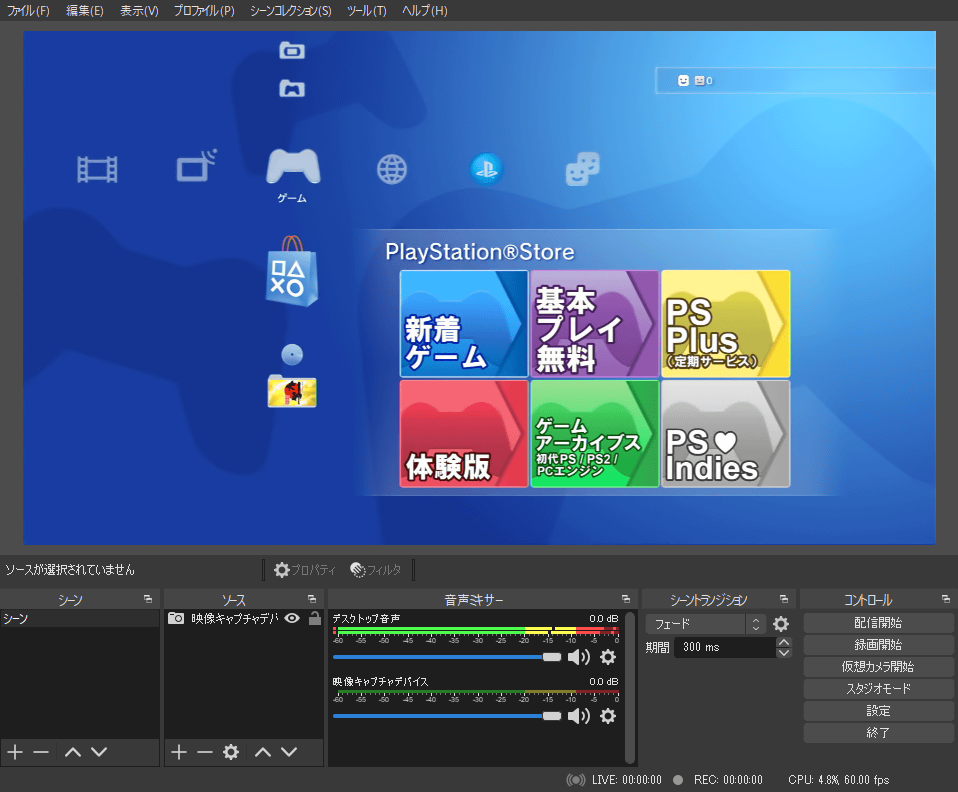The height and width of the screenshot is (792, 958).
Task: Mute デスクトップ音声 speaker icon
Action: 579,657
